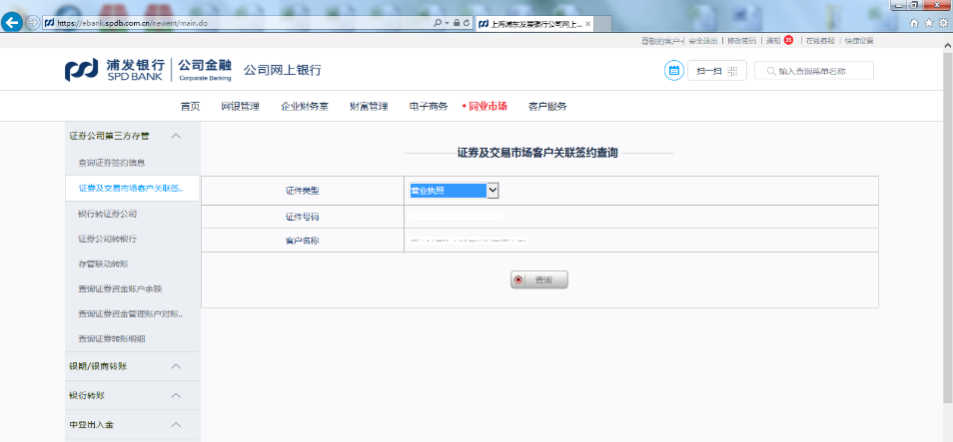
Task: Click the calendar icon in the header
Action: [x=673, y=70]
